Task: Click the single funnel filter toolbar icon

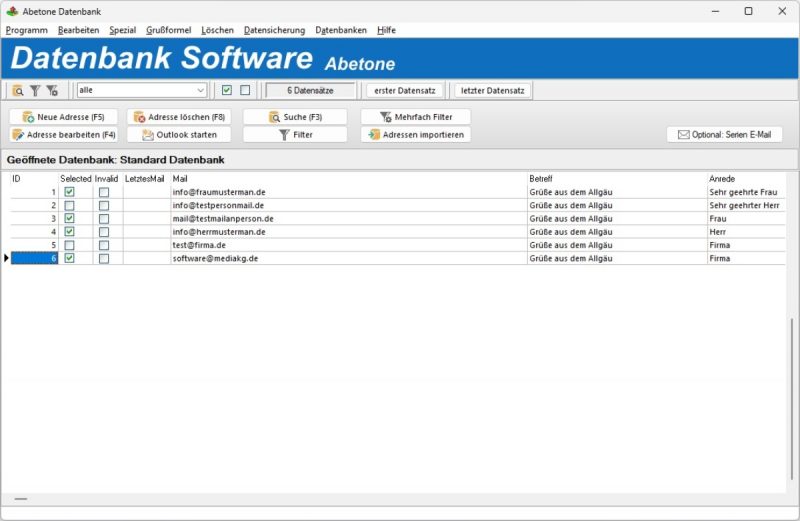Action: pos(35,91)
